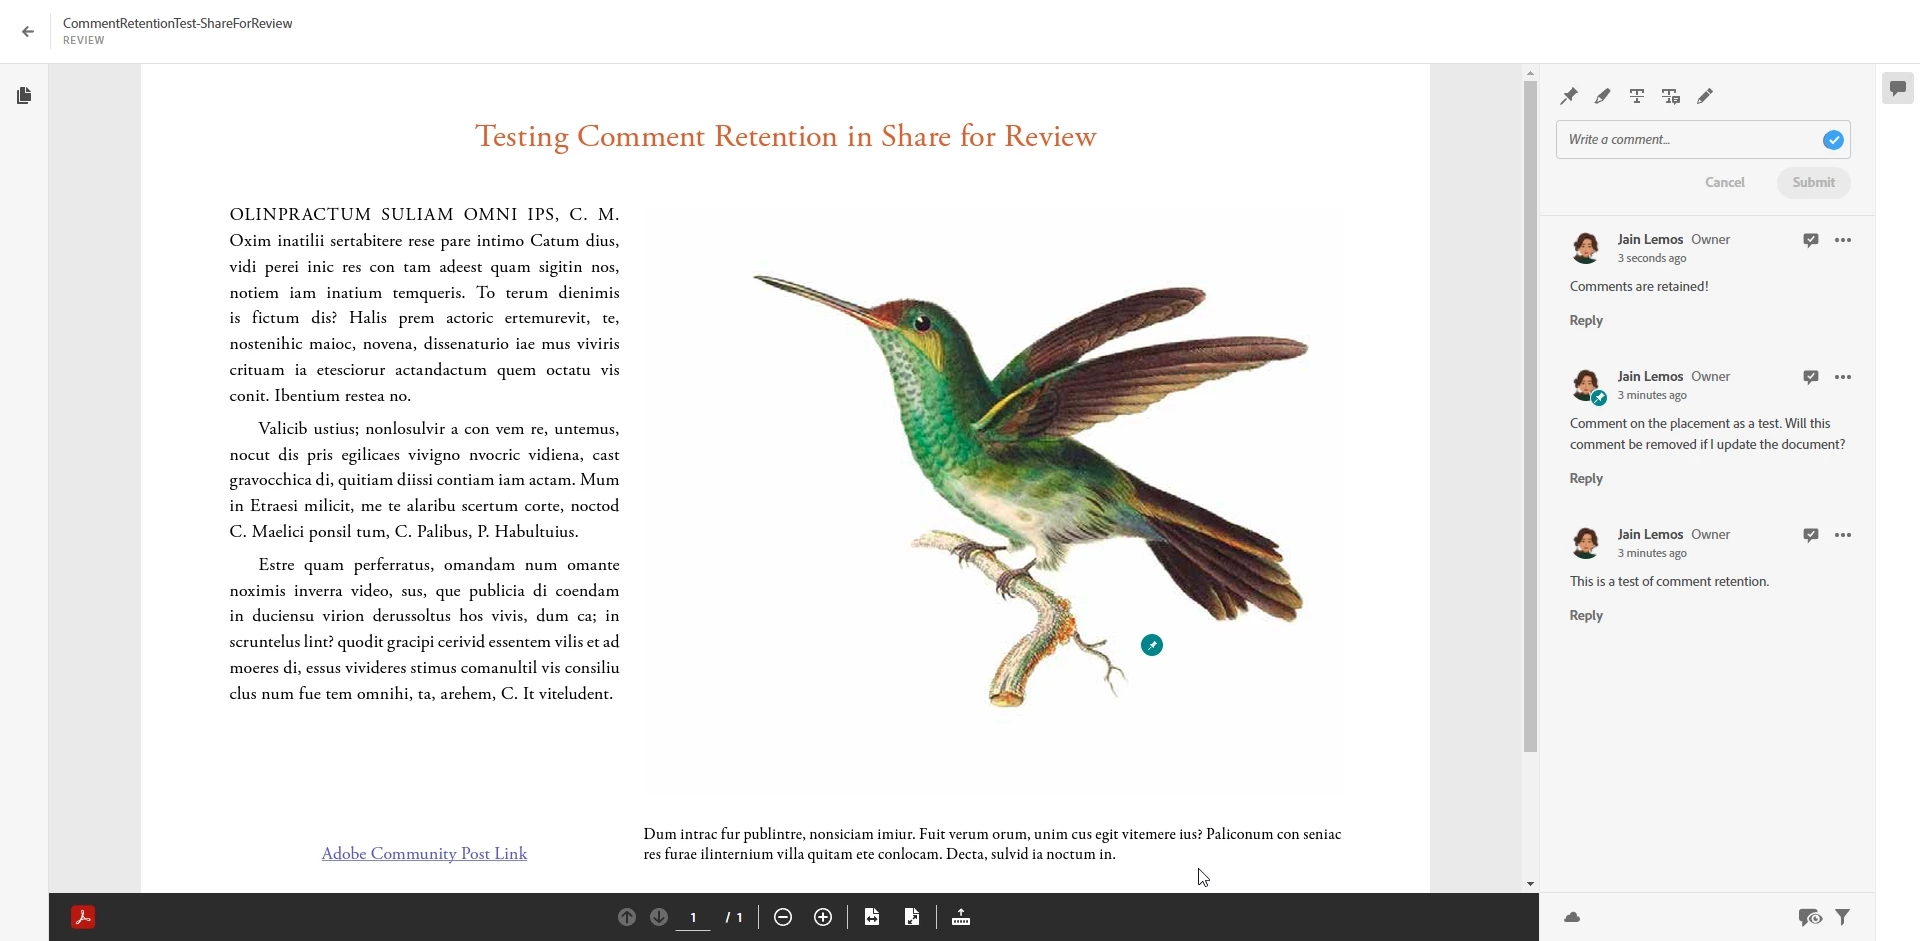Image resolution: width=1920 pixels, height=941 pixels.
Task: Click the '3 seconds ago' timestamp
Action: pyautogui.click(x=1652, y=259)
